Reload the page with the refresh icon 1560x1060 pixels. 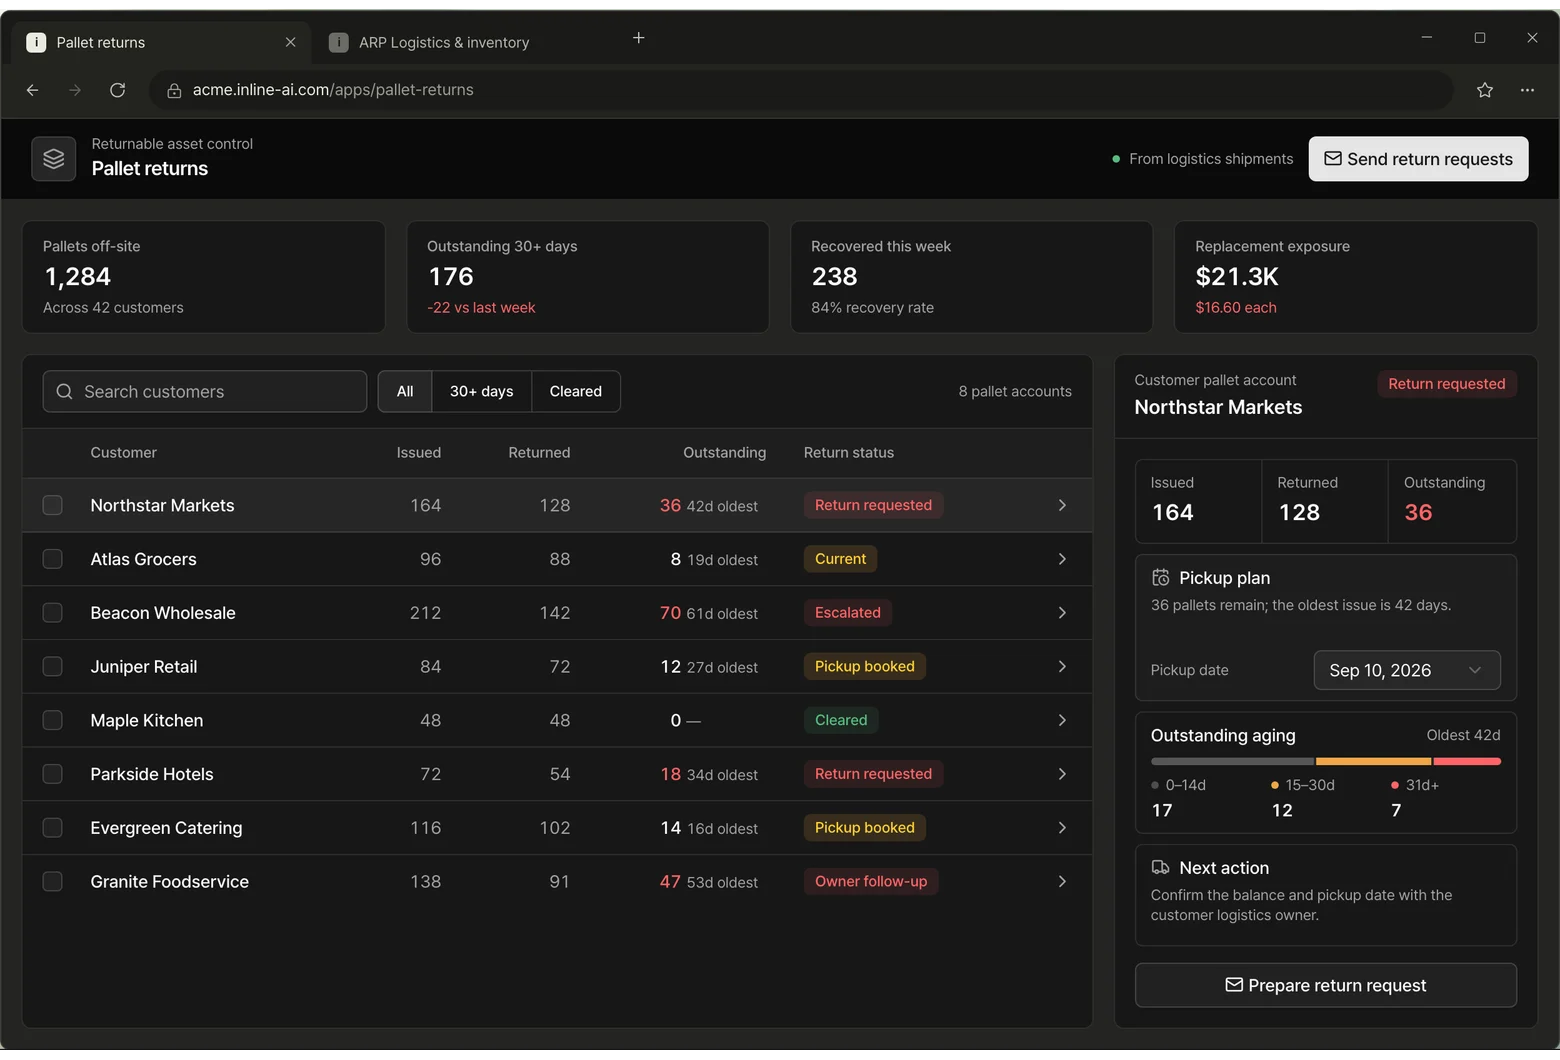point(117,90)
